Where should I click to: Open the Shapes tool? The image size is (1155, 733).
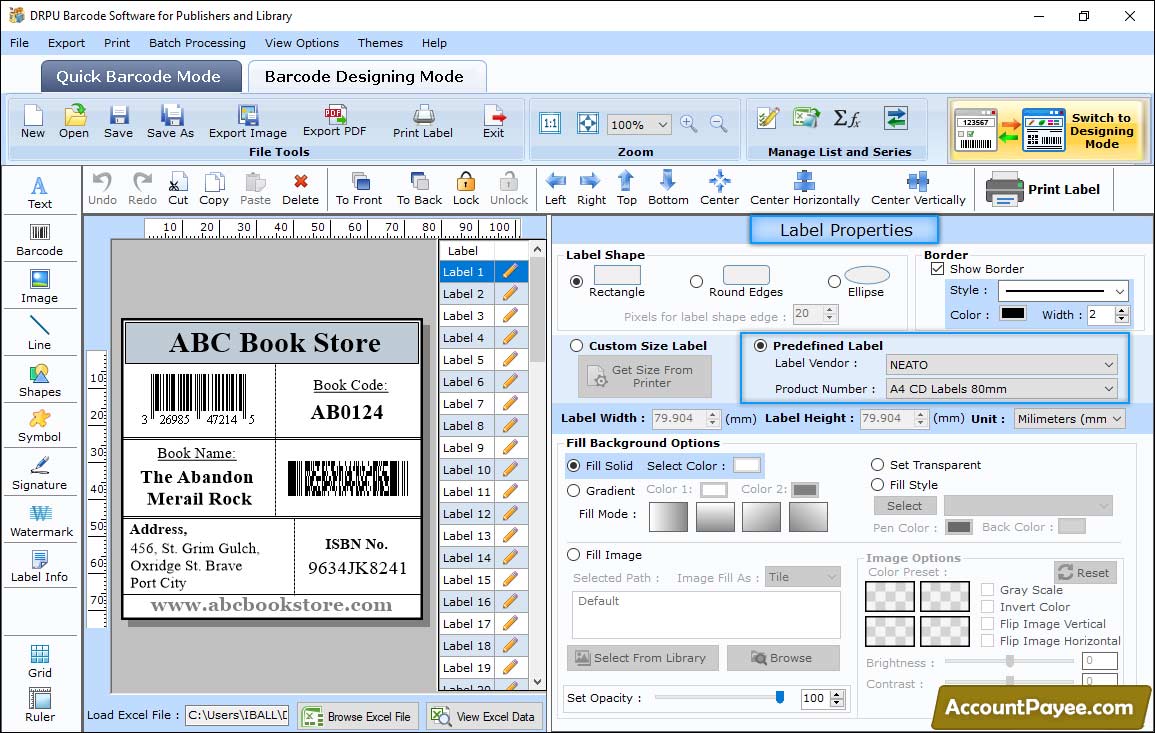click(x=39, y=380)
